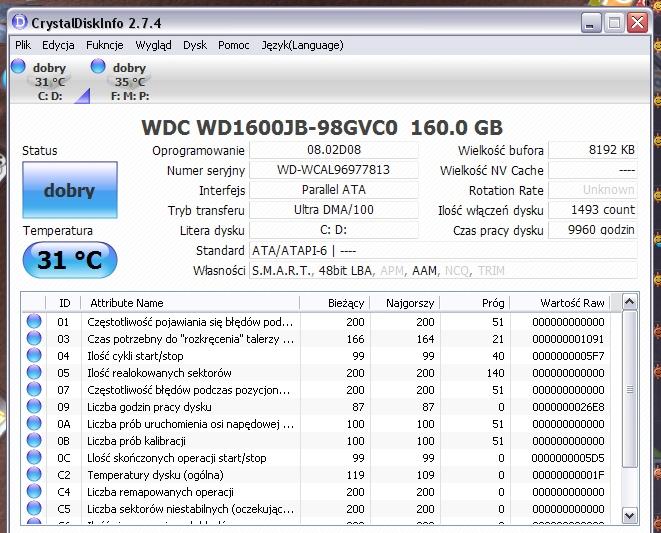The width and height of the screenshot is (661, 533).
Task: Click the blue status orb of attribute C4
Action: click(x=34, y=491)
